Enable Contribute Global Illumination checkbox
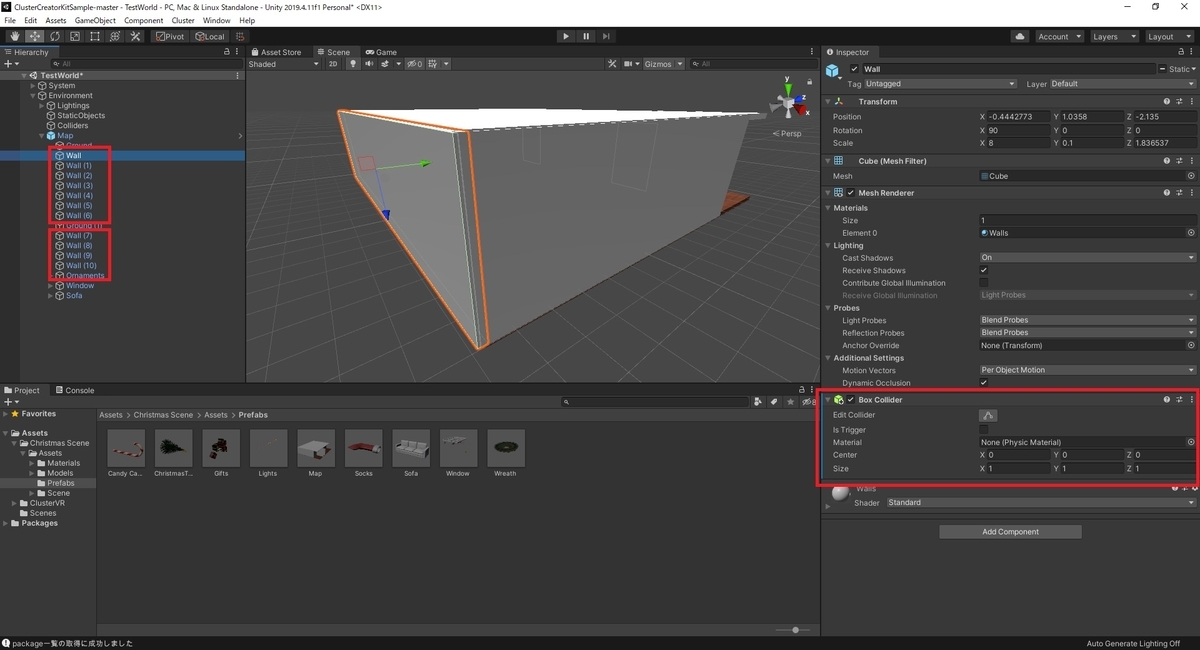The height and width of the screenshot is (650, 1200). coord(984,283)
